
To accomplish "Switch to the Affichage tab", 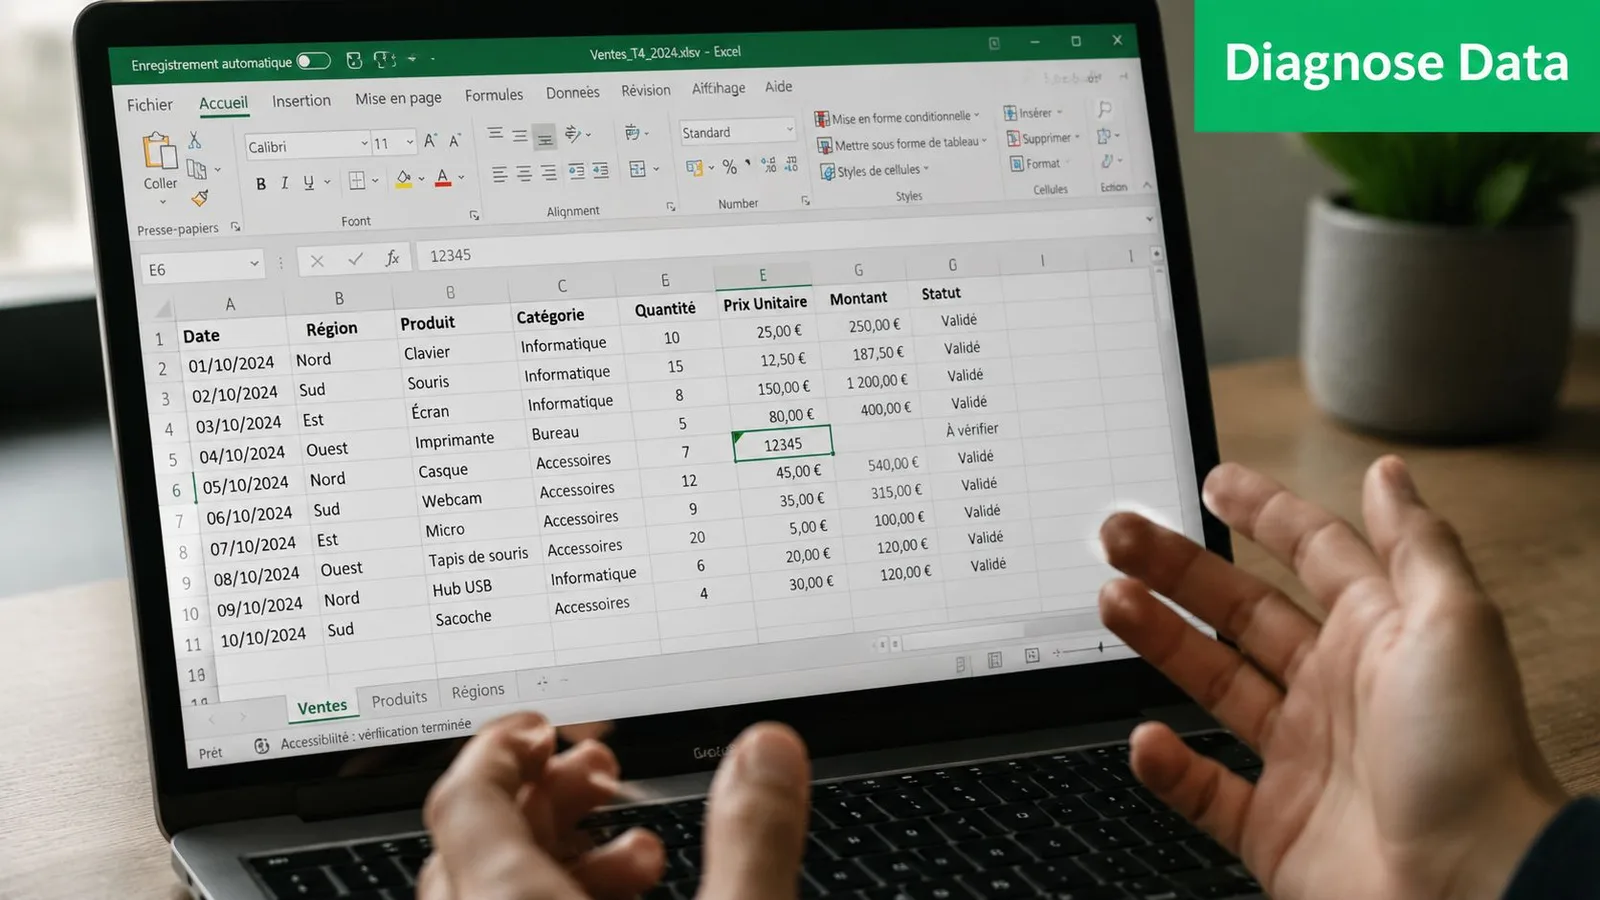I will (x=719, y=88).
